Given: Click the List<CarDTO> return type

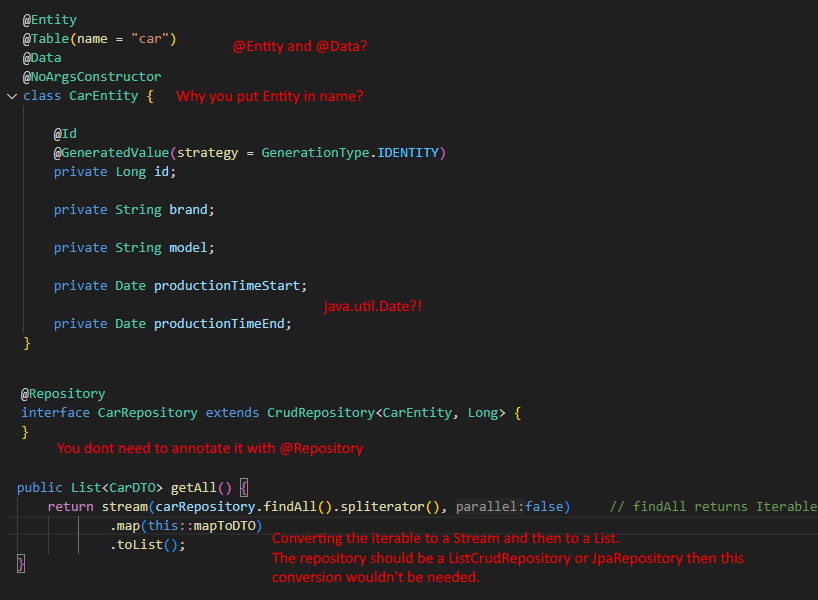Looking at the screenshot, I should pos(117,488).
